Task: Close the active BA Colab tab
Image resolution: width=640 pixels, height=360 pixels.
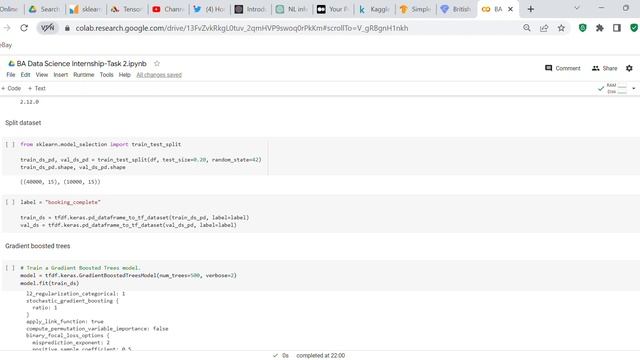Action: point(510,9)
